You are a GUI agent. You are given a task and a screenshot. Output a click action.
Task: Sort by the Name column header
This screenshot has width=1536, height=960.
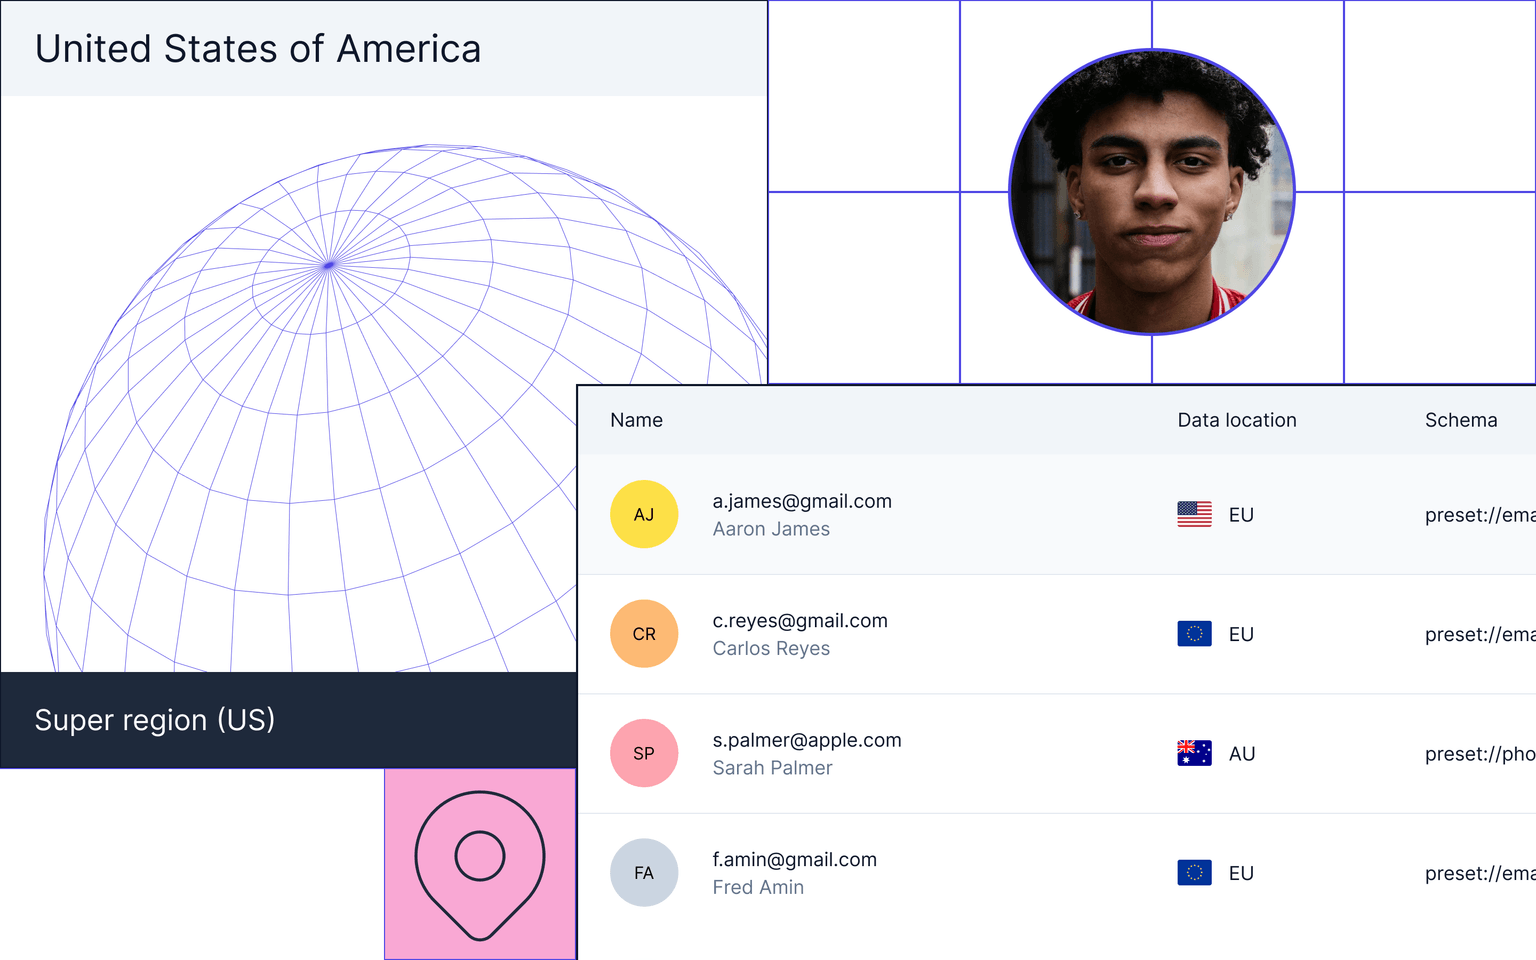tap(636, 420)
